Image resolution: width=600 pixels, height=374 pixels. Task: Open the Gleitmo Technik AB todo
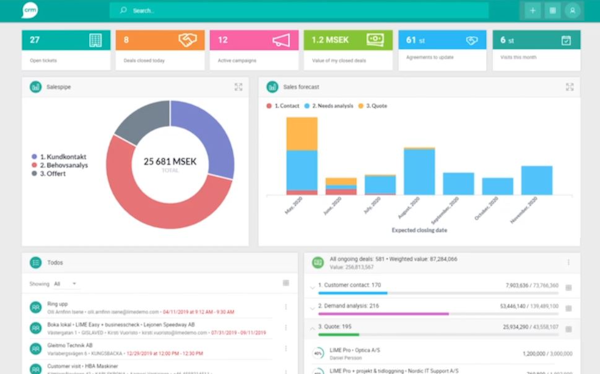click(x=151, y=349)
